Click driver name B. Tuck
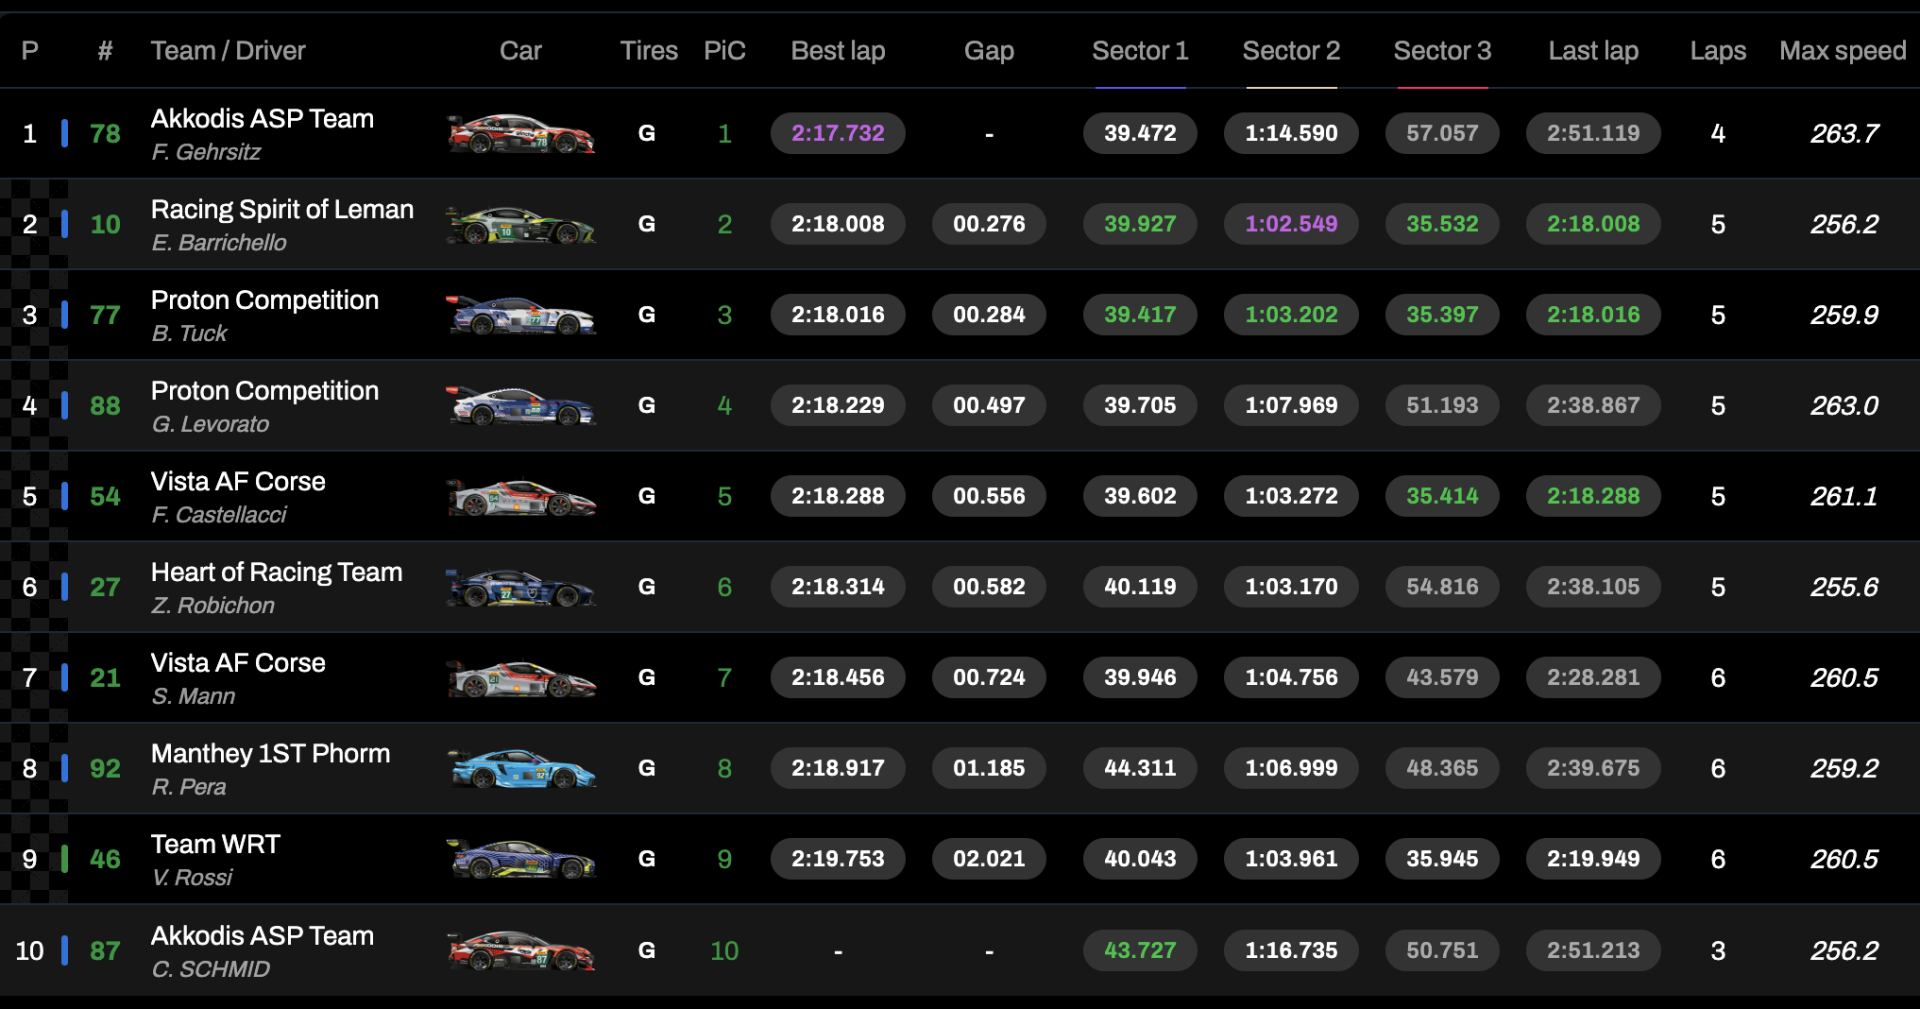This screenshot has height=1009, width=1920. pyautogui.click(x=189, y=334)
